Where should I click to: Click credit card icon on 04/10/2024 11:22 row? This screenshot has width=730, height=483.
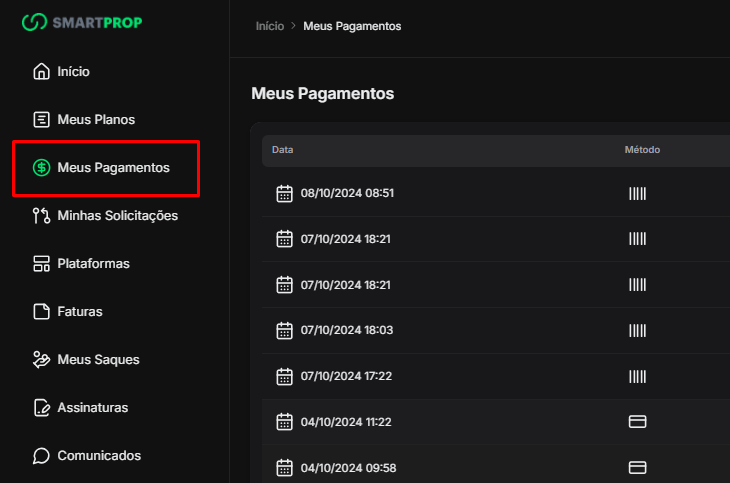pos(637,422)
